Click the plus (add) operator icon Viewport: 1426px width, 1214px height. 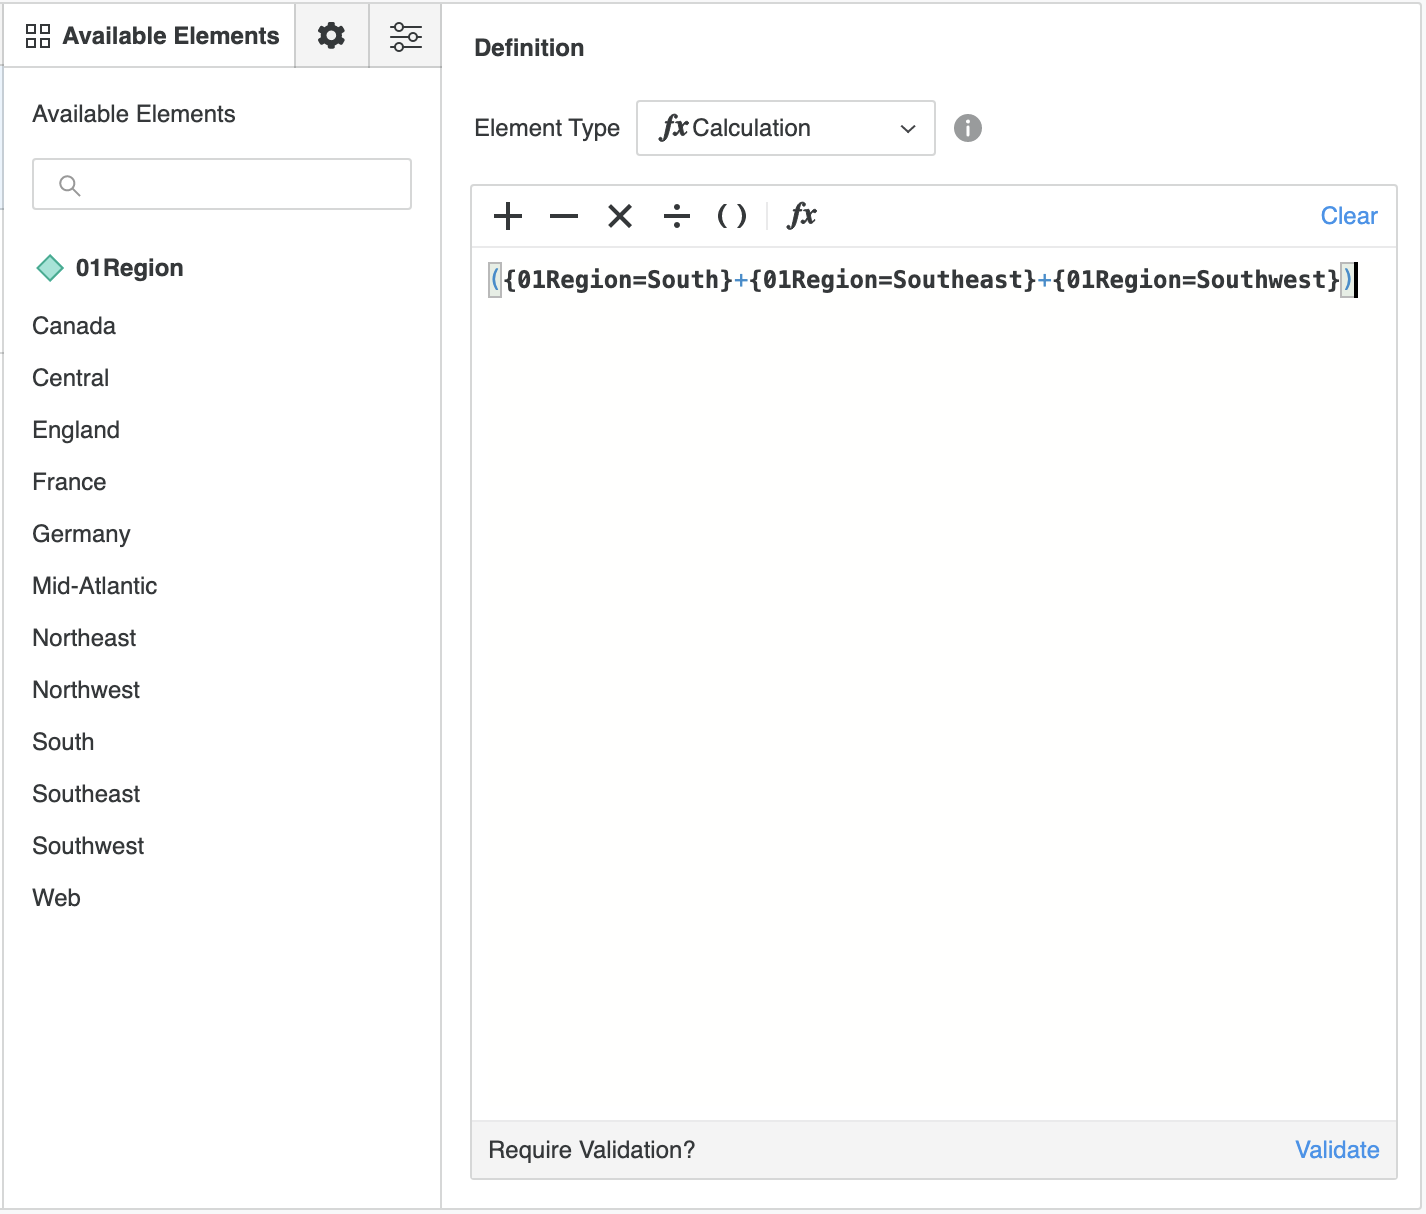[x=508, y=216]
